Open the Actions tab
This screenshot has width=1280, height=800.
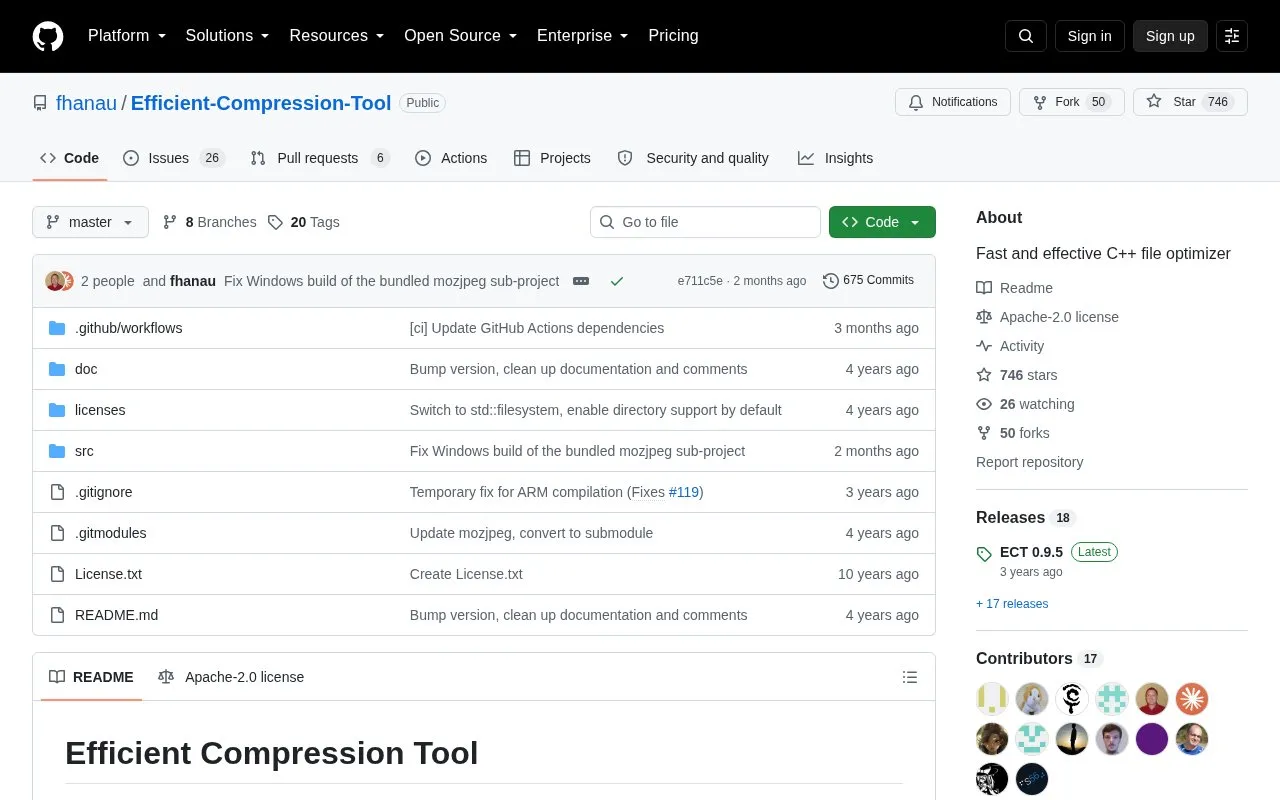pos(451,158)
